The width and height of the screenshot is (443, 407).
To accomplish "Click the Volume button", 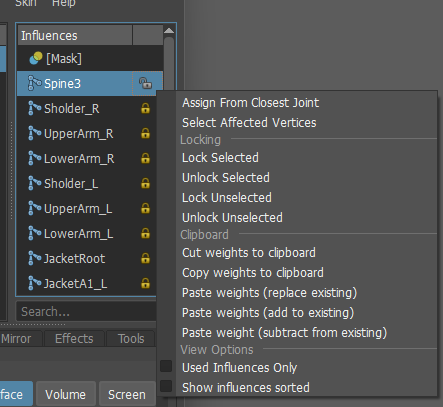I will (66, 394).
